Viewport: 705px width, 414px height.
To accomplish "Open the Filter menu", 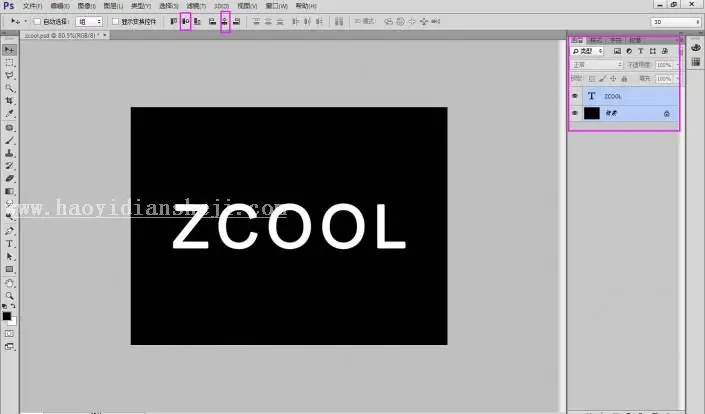I will 196,6.
